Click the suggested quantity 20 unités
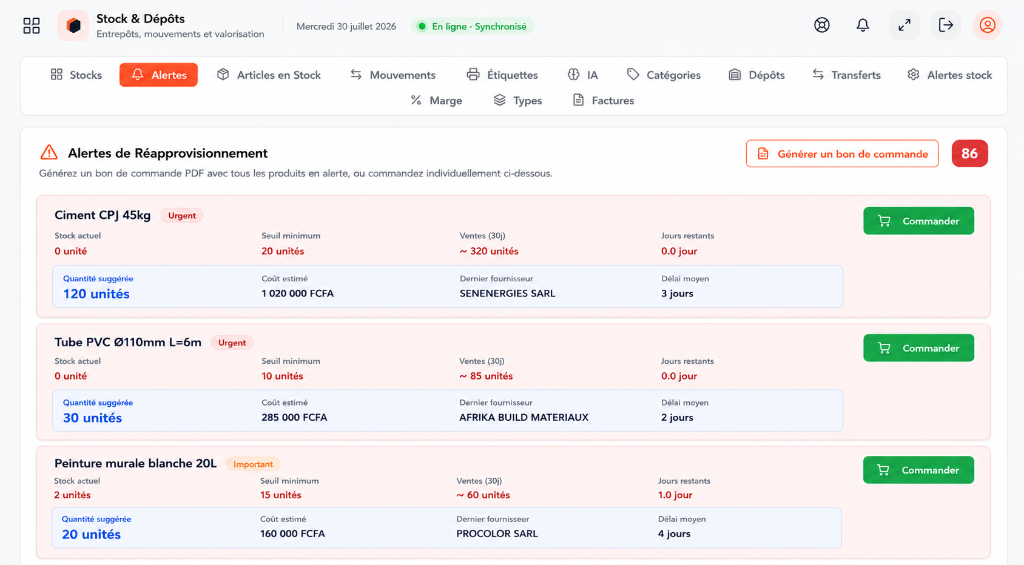 (91, 534)
